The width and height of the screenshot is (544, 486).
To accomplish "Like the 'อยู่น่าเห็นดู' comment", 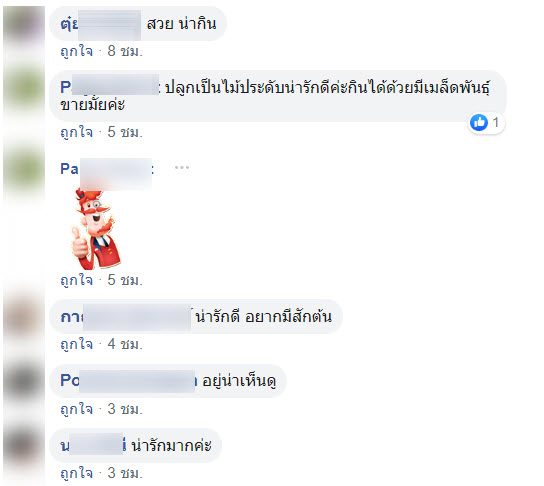I will coord(76,409).
